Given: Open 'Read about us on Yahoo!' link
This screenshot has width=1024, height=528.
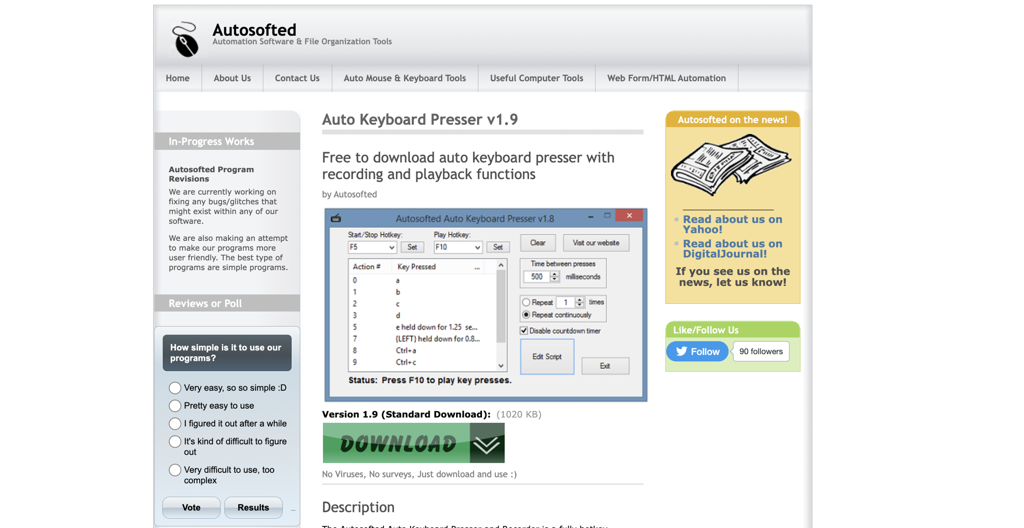Looking at the screenshot, I should [x=732, y=224].
